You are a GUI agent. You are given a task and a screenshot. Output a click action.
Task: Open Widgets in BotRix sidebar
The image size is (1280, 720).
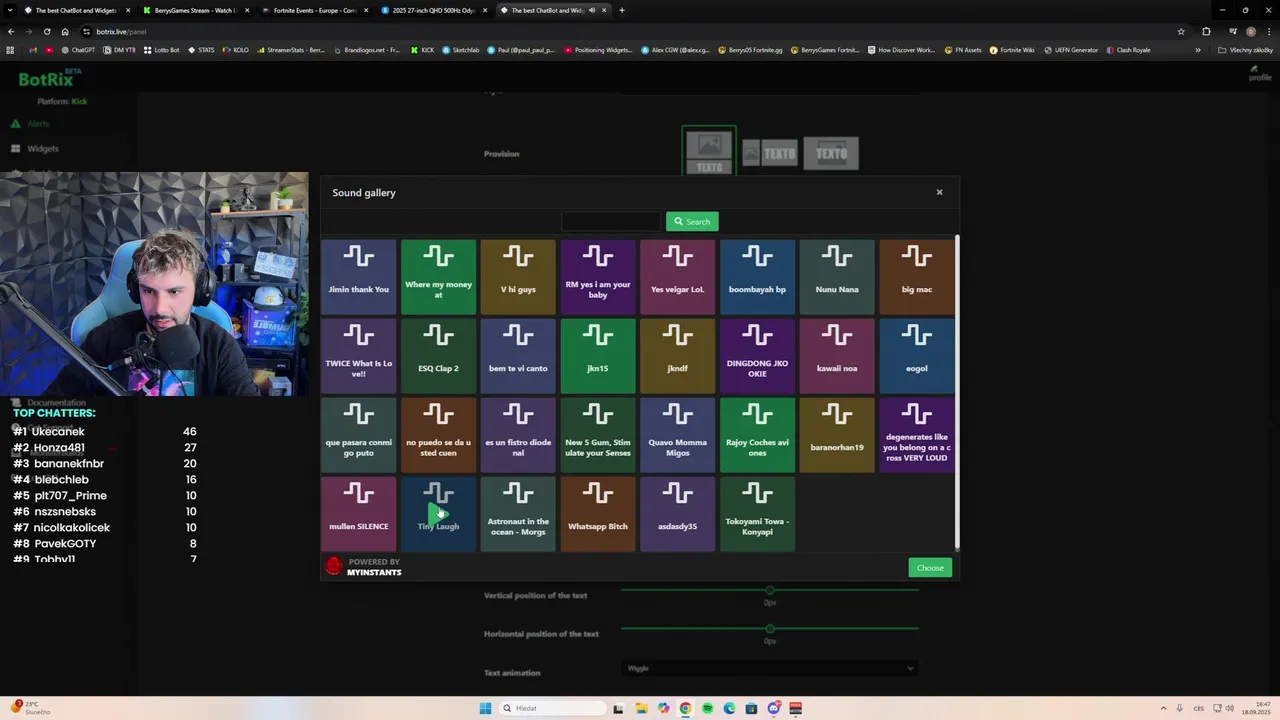(42, 148)
